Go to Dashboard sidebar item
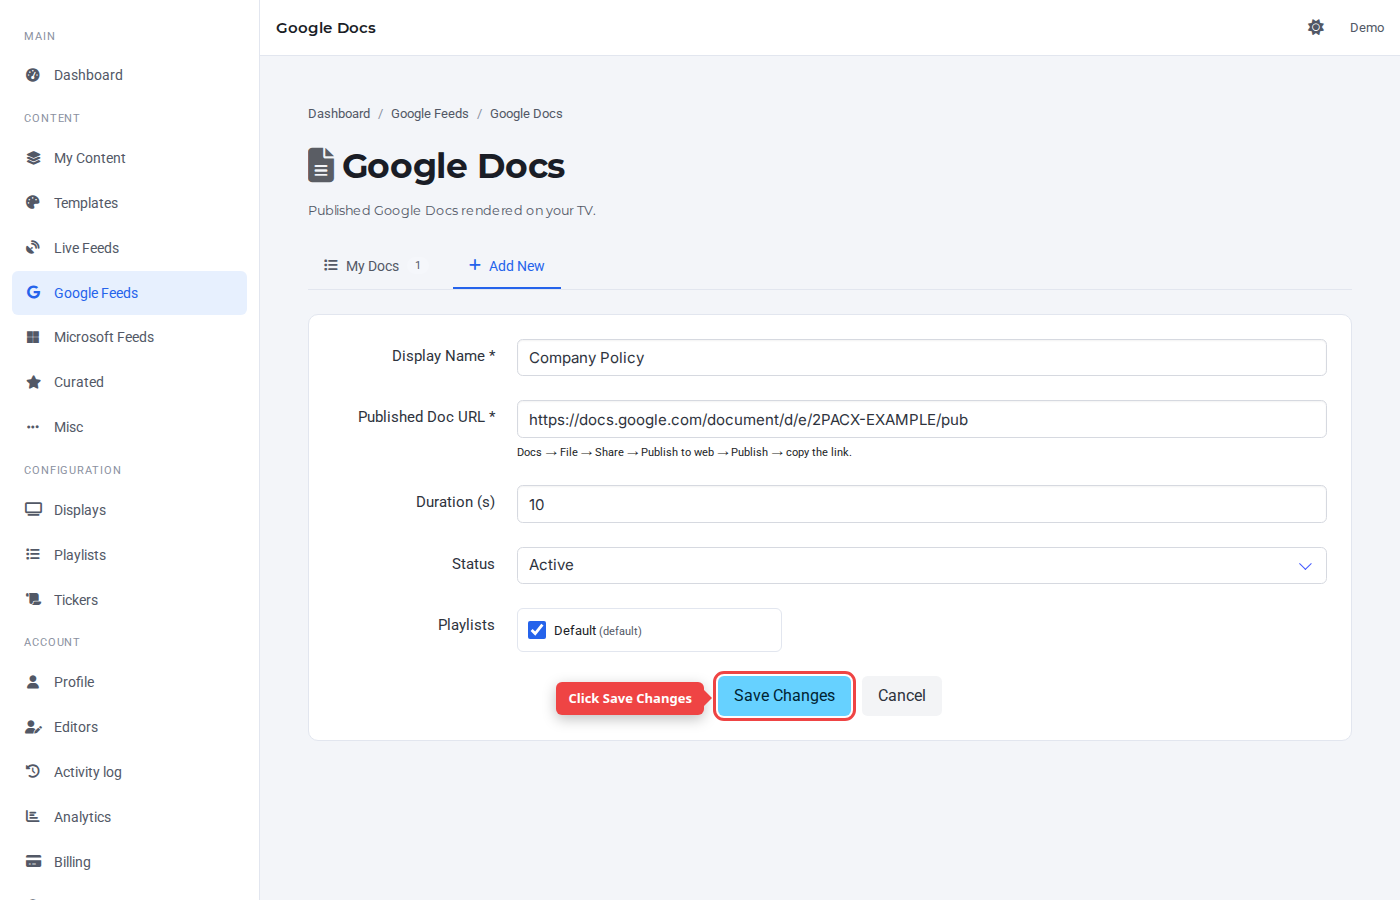The image size is (1400, 900). [x=130, y=75]
